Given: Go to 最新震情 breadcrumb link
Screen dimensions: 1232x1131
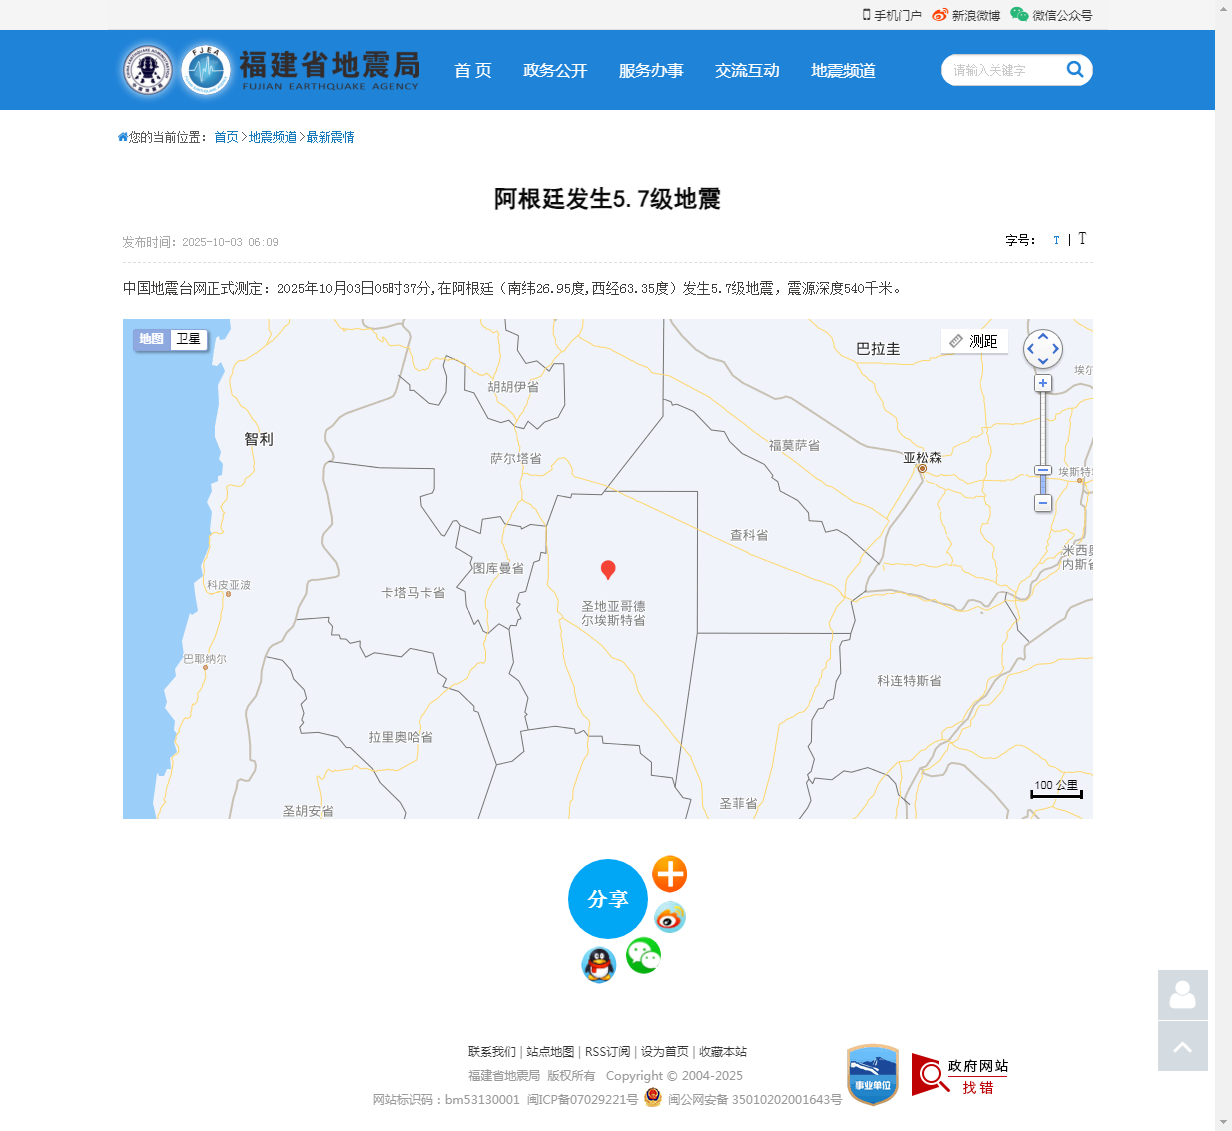Looking at the screenshot, I should pos(330,137).
